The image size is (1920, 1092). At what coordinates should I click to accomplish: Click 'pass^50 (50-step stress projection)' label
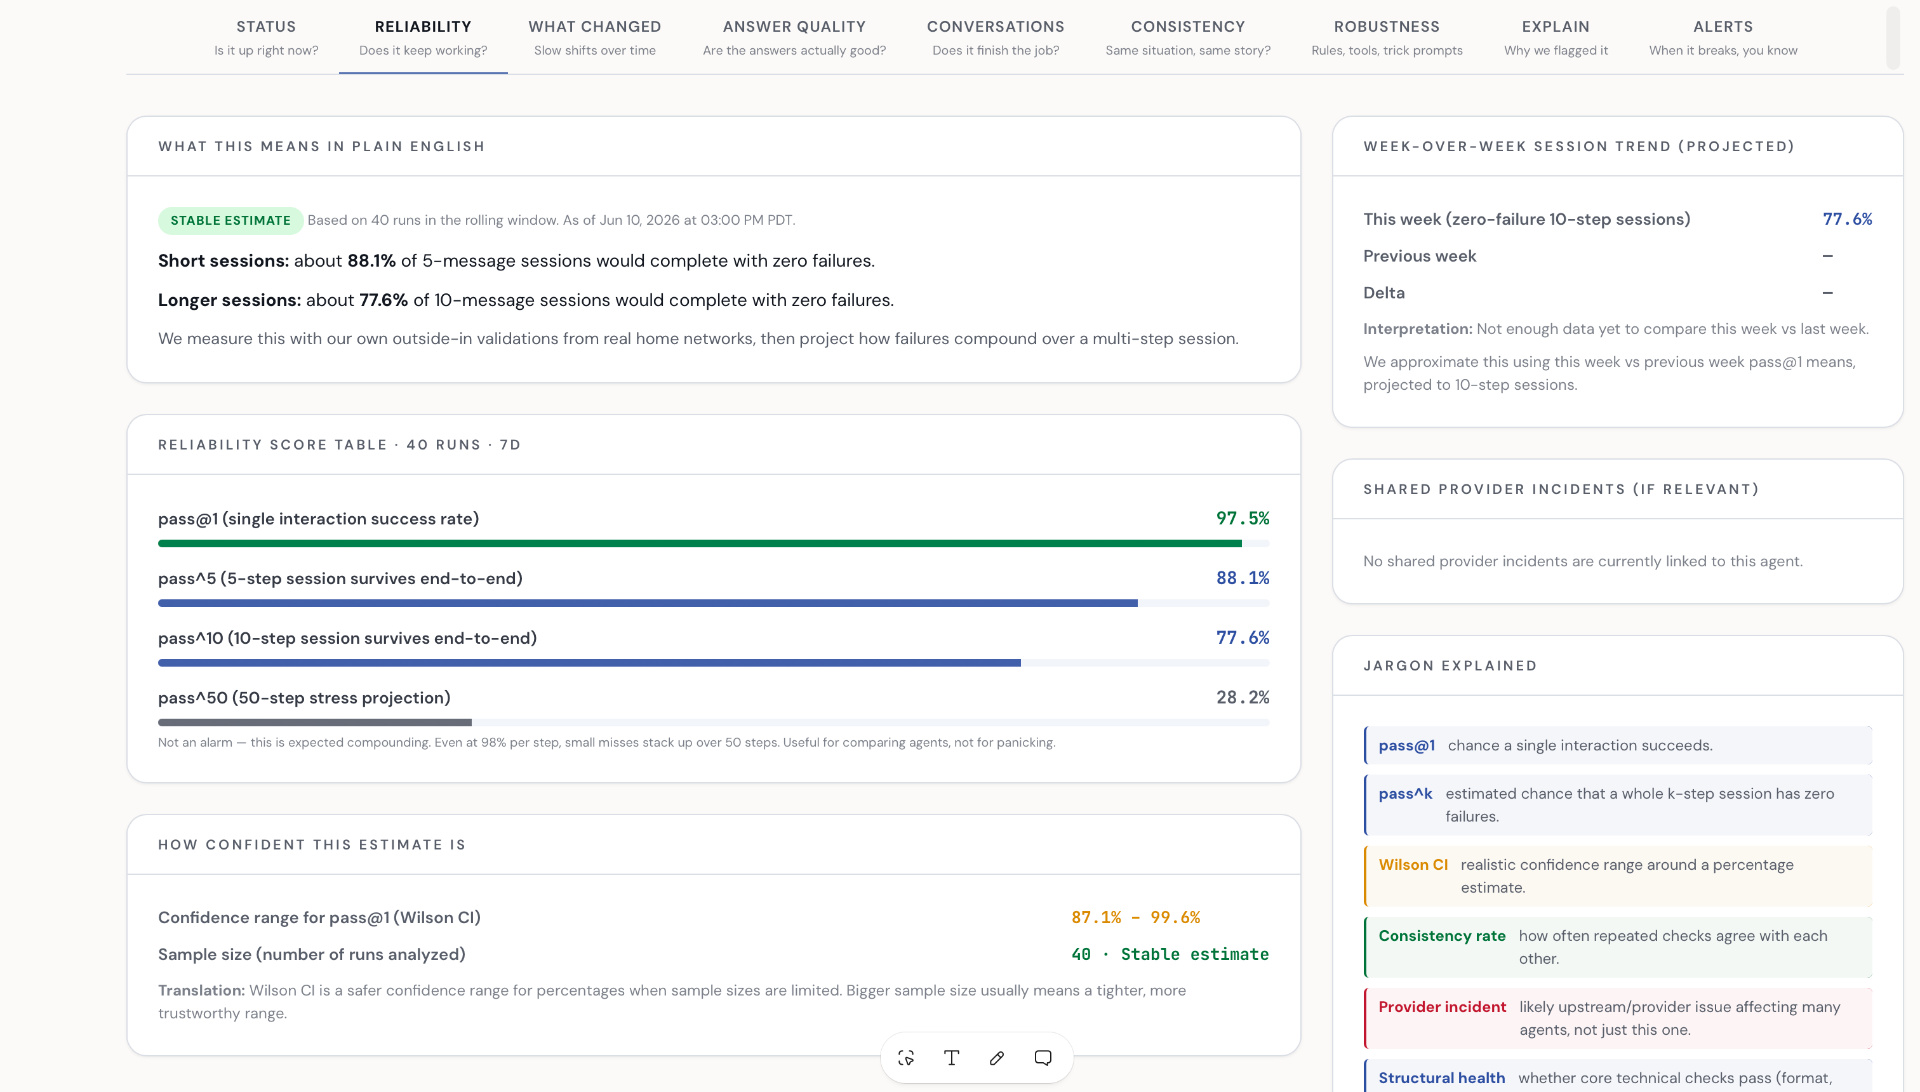(304, 698)
